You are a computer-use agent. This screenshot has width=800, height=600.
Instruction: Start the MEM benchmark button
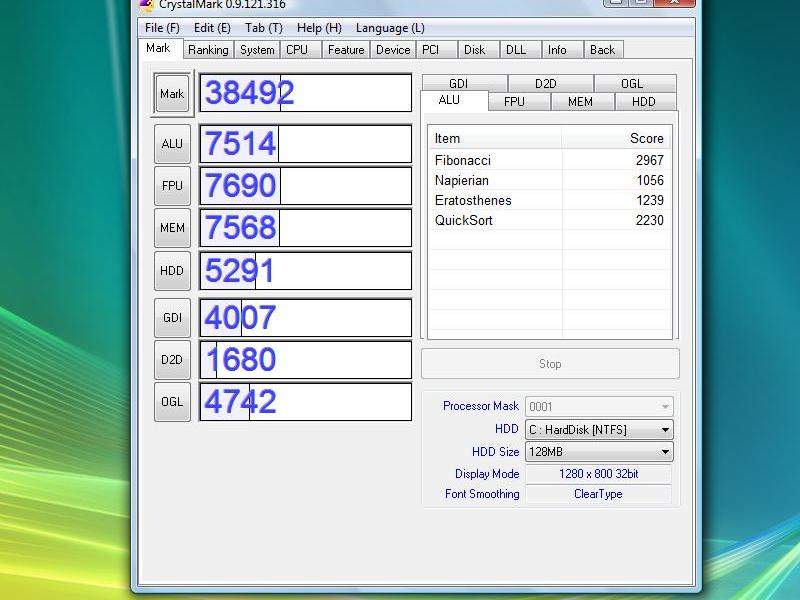click(x=172, y=228)
